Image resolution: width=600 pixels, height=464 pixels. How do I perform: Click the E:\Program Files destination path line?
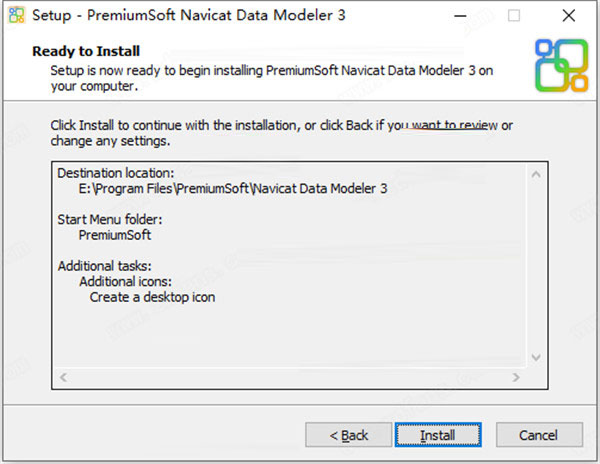click(232, 188)
